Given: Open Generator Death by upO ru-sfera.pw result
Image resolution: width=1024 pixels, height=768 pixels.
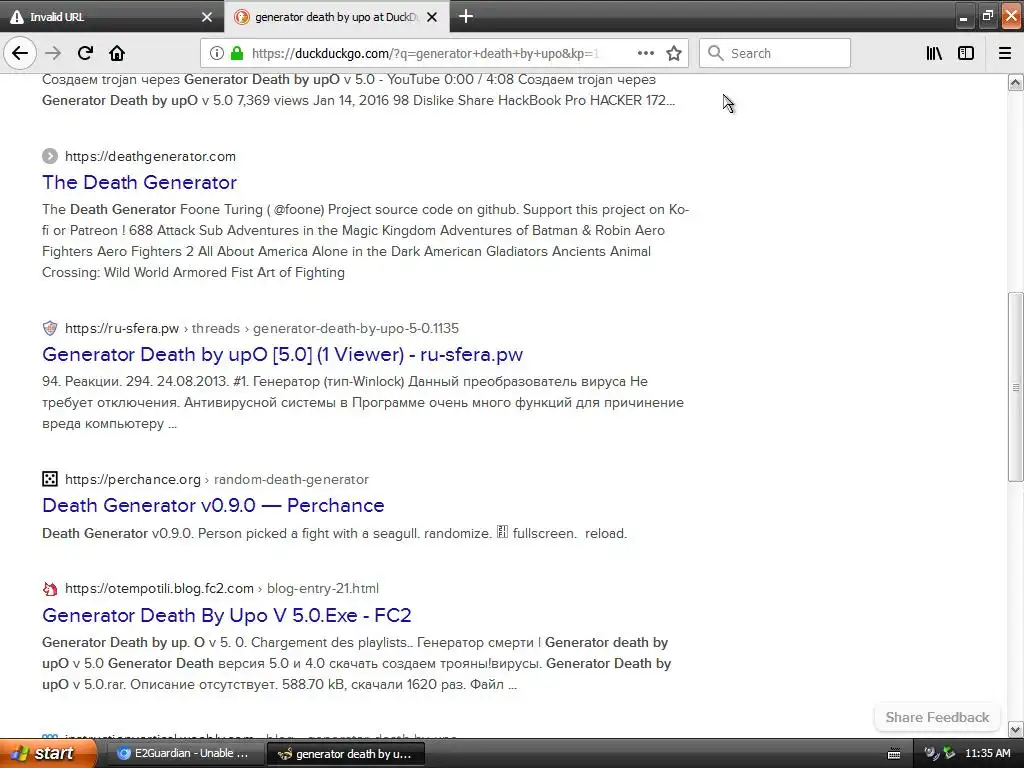Looking at the screenshot, I should (x=282, y=354).
